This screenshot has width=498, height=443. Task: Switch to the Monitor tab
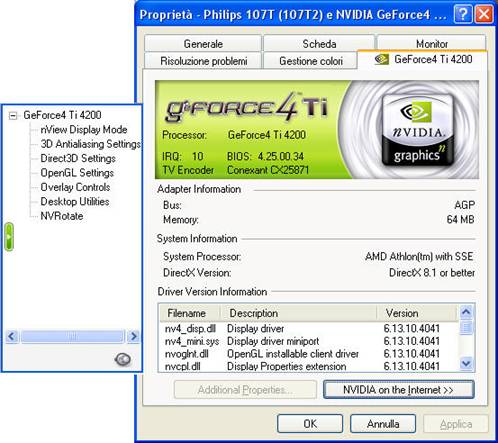click(x=432, y=43)
